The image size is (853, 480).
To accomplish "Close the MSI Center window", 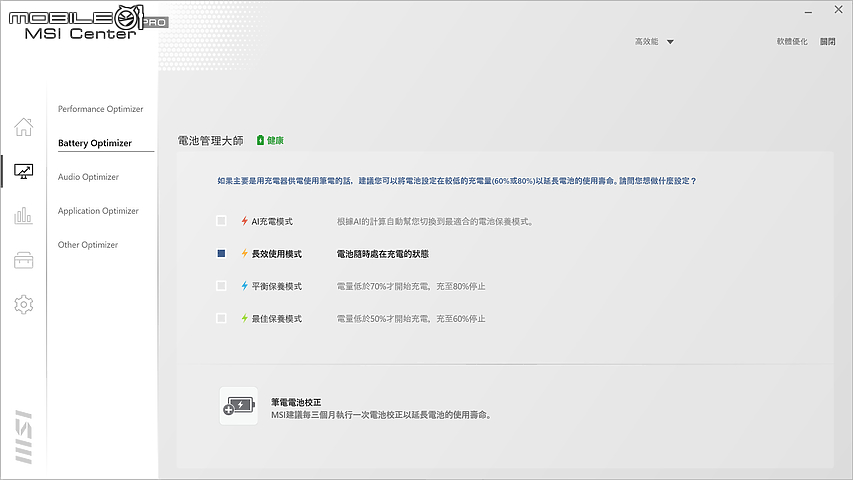I will [x=838, y=10].
